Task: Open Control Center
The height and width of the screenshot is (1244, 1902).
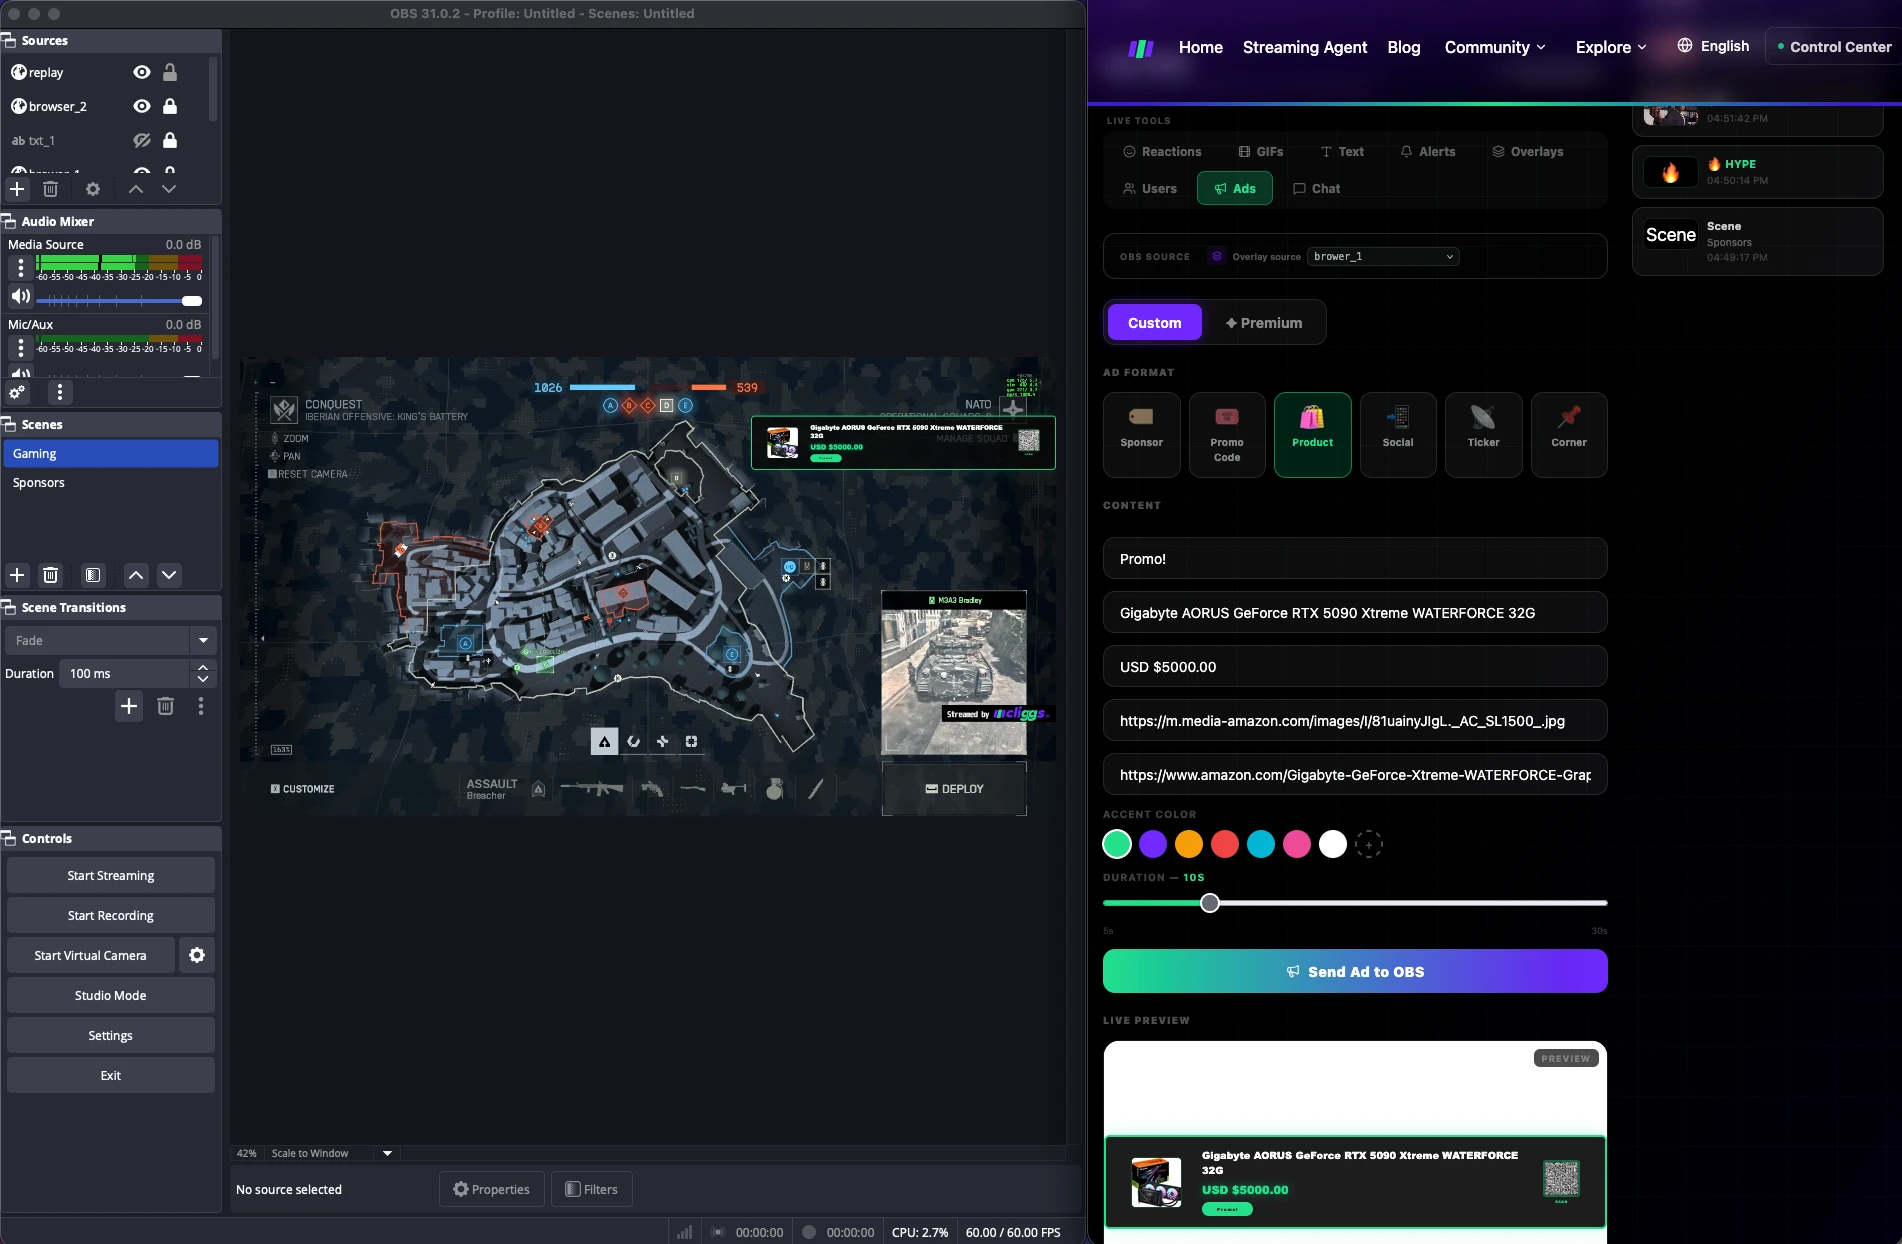Action: pyautogui.click(x=1834, y=47)
